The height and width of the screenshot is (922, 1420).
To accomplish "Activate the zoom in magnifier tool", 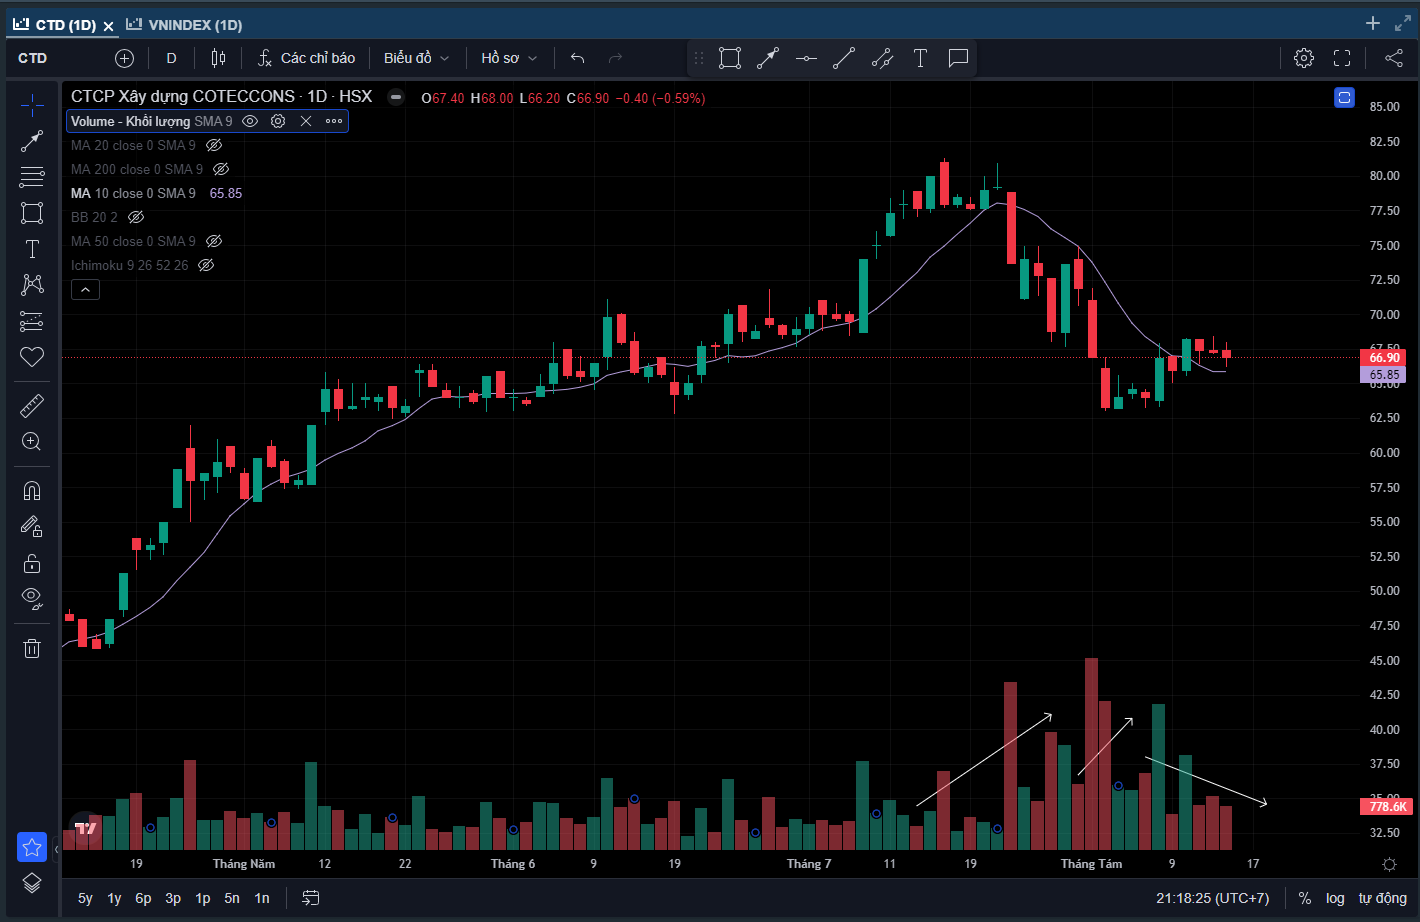I will 32,441.
